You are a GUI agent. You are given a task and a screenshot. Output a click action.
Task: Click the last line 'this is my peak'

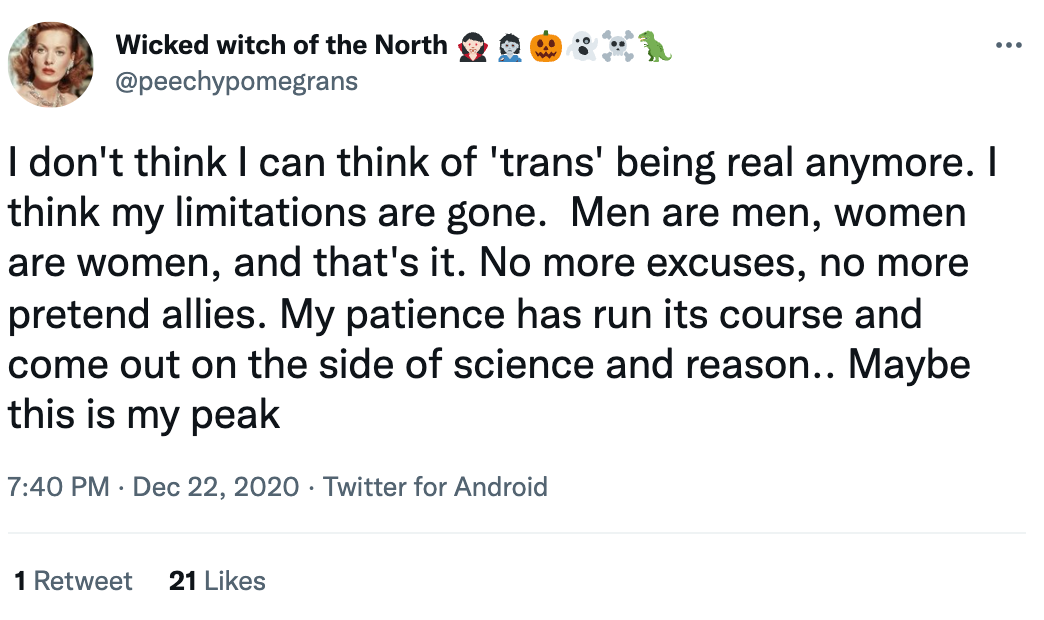tap(144, 414)
